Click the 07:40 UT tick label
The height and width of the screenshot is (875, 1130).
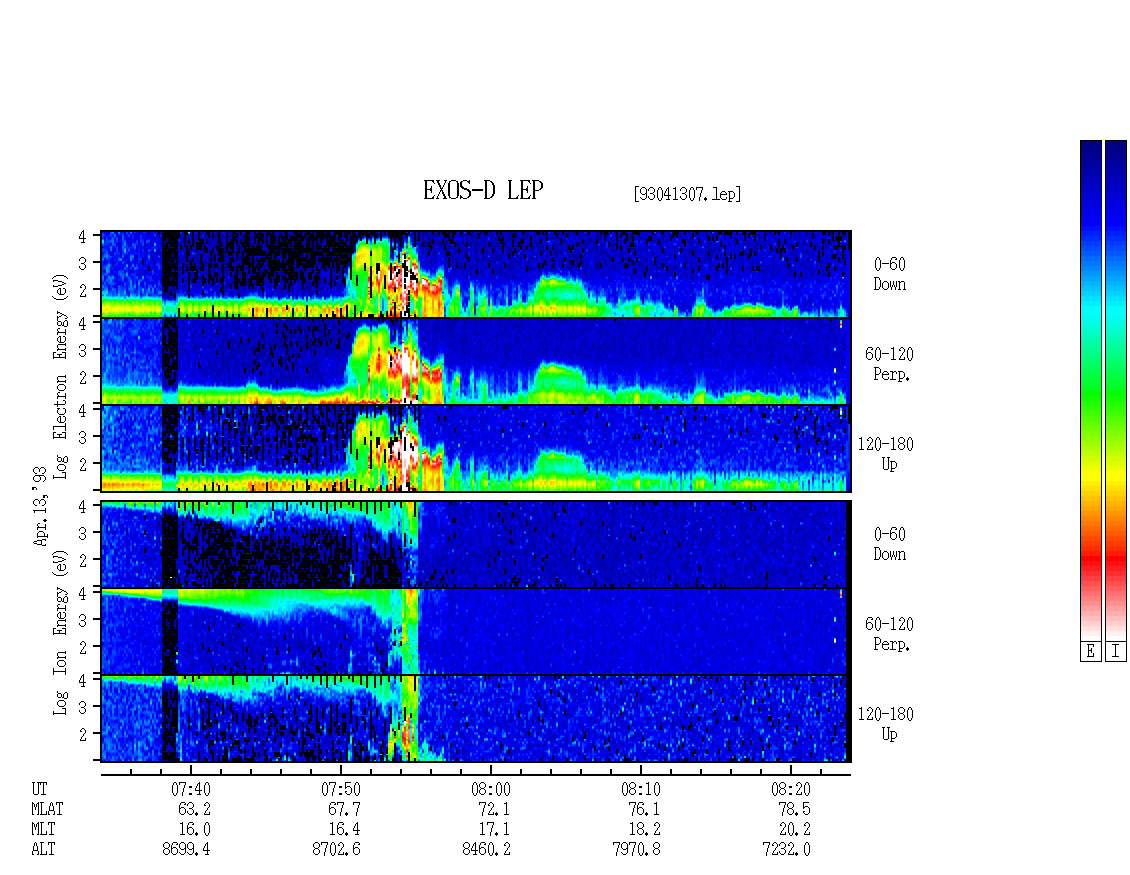190,789
